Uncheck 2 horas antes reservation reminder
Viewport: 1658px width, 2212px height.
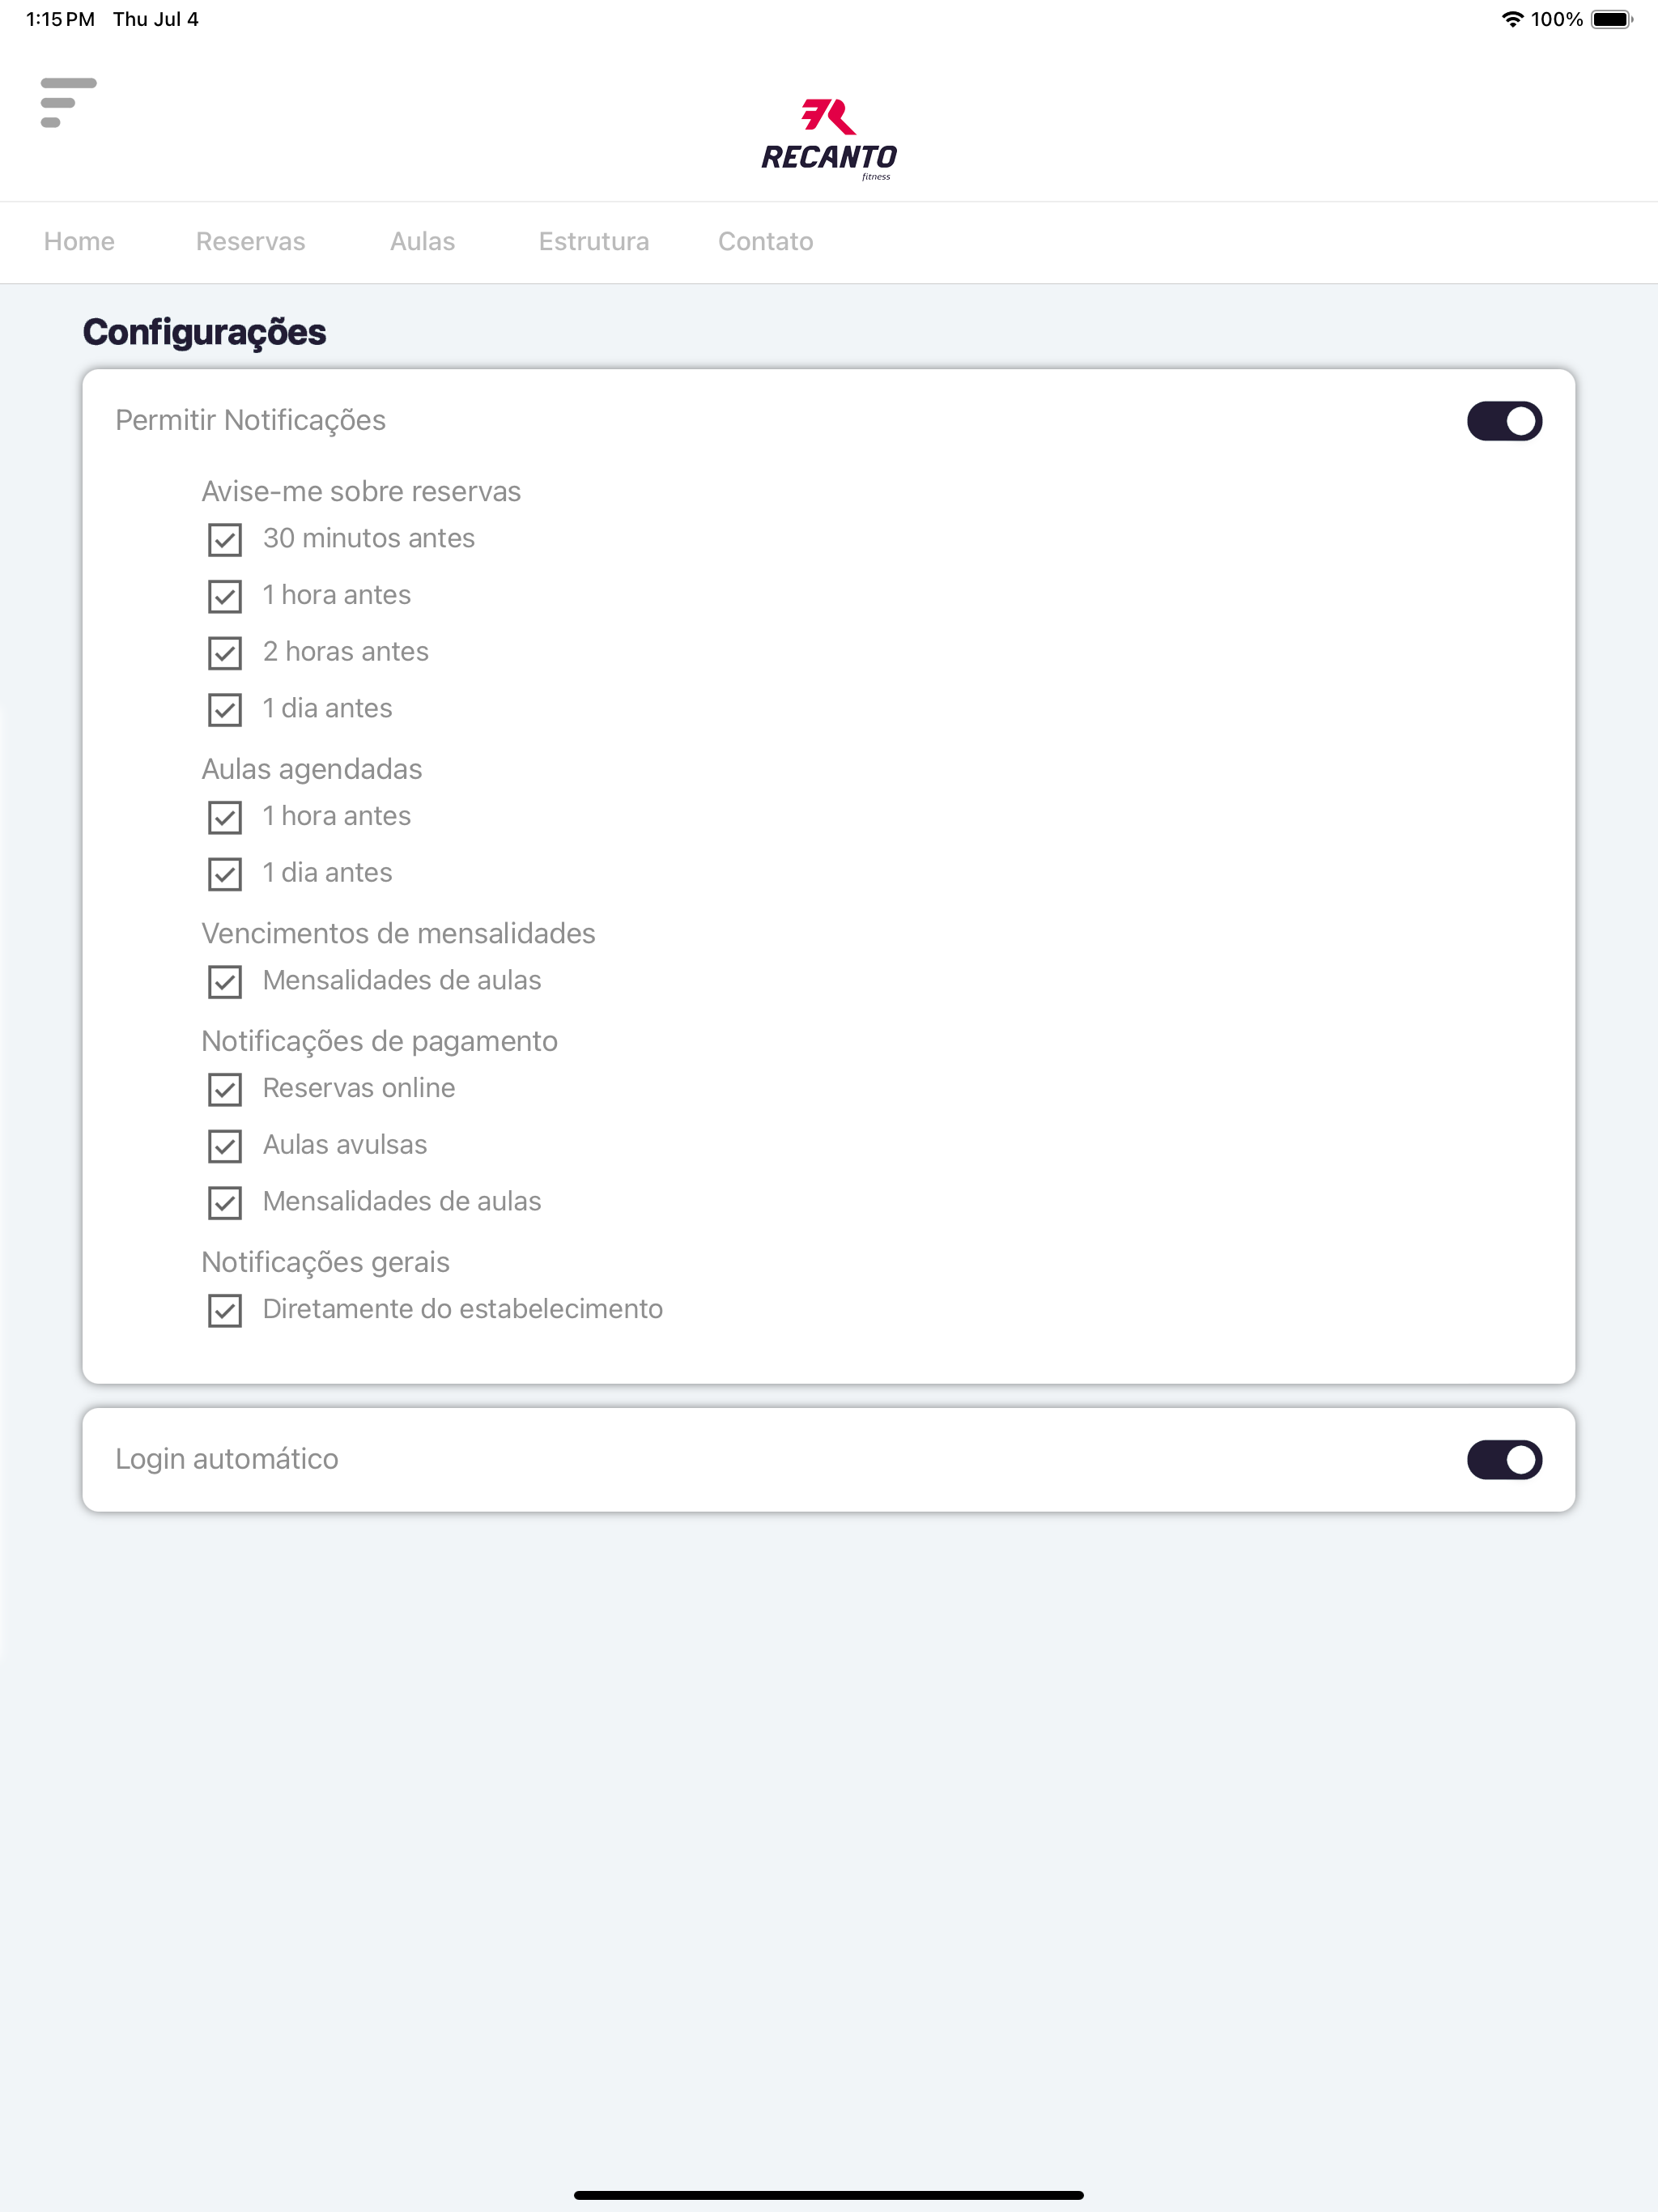tap(225, 653)
